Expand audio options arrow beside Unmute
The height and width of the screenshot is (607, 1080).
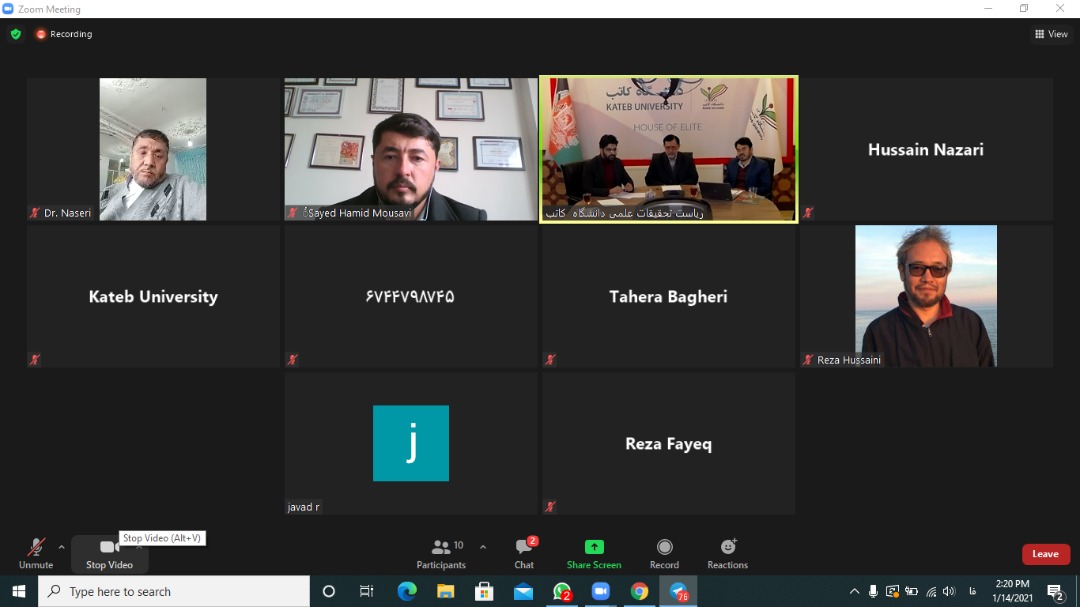(61, 547)
